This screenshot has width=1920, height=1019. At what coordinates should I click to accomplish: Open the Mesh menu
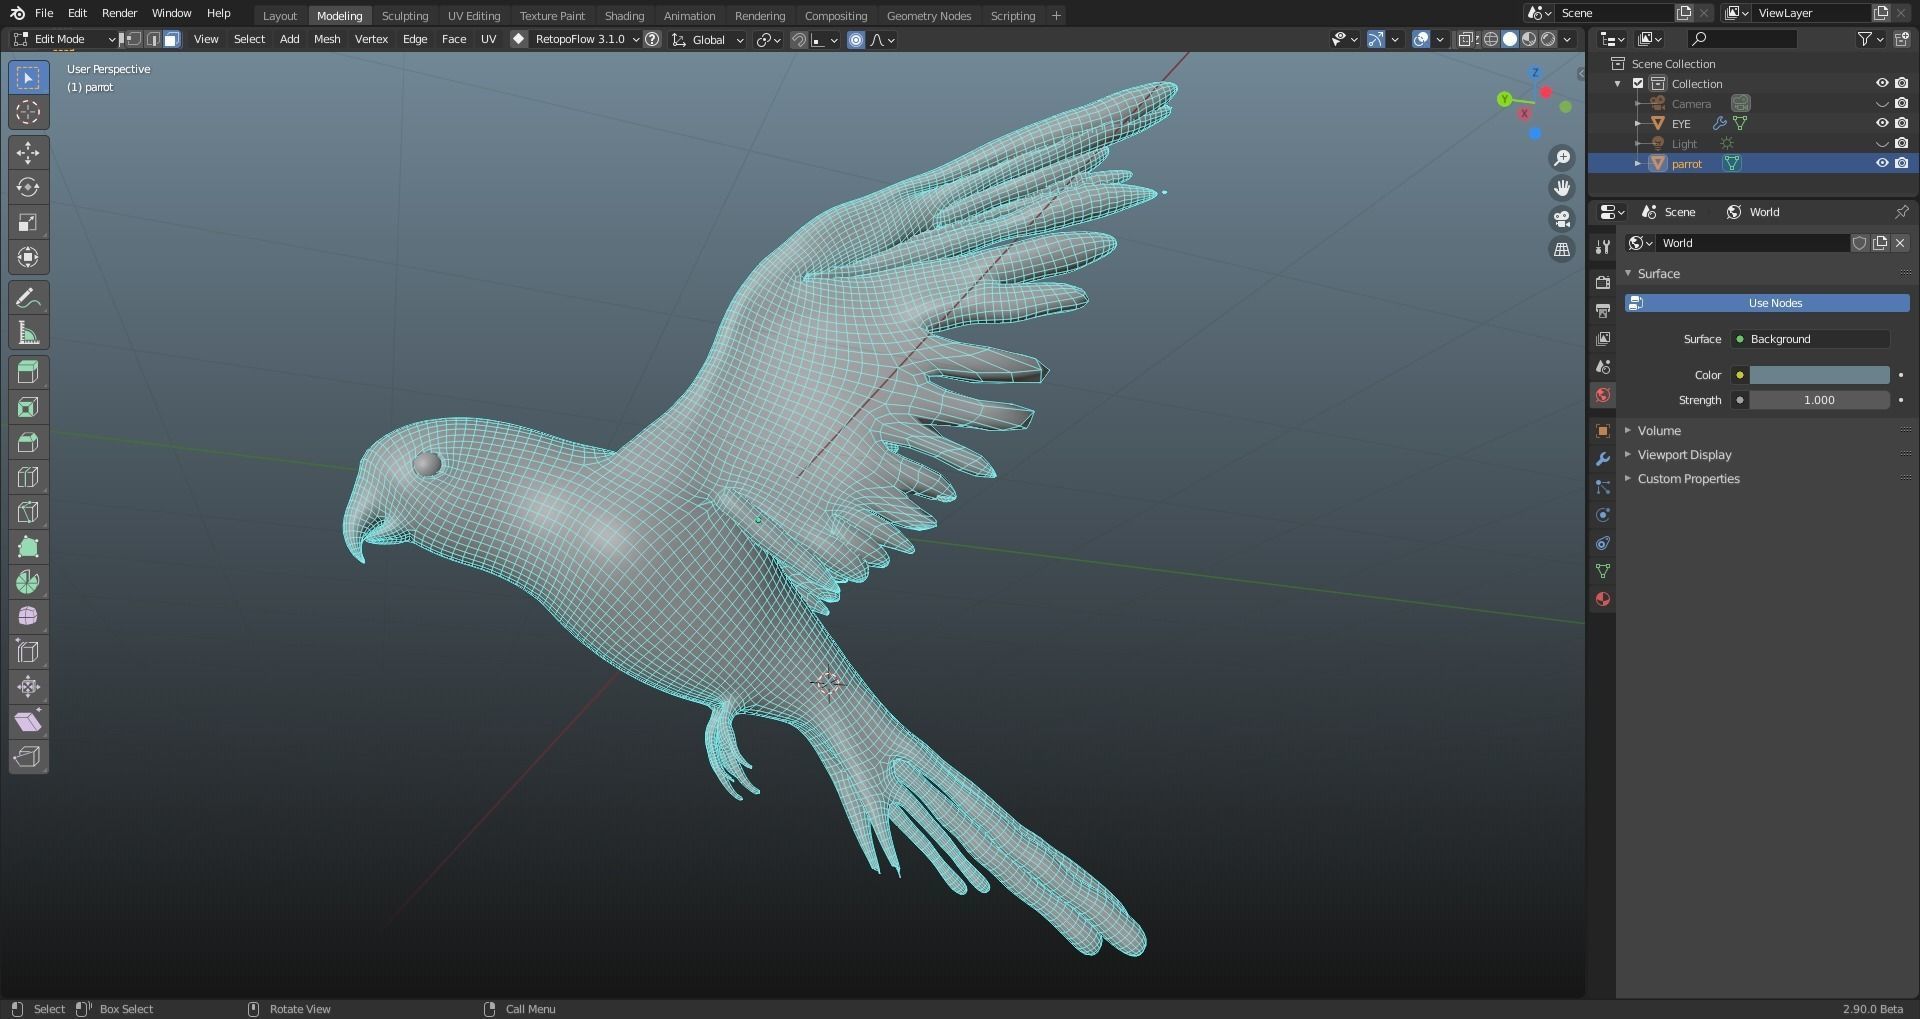point(326,39)
